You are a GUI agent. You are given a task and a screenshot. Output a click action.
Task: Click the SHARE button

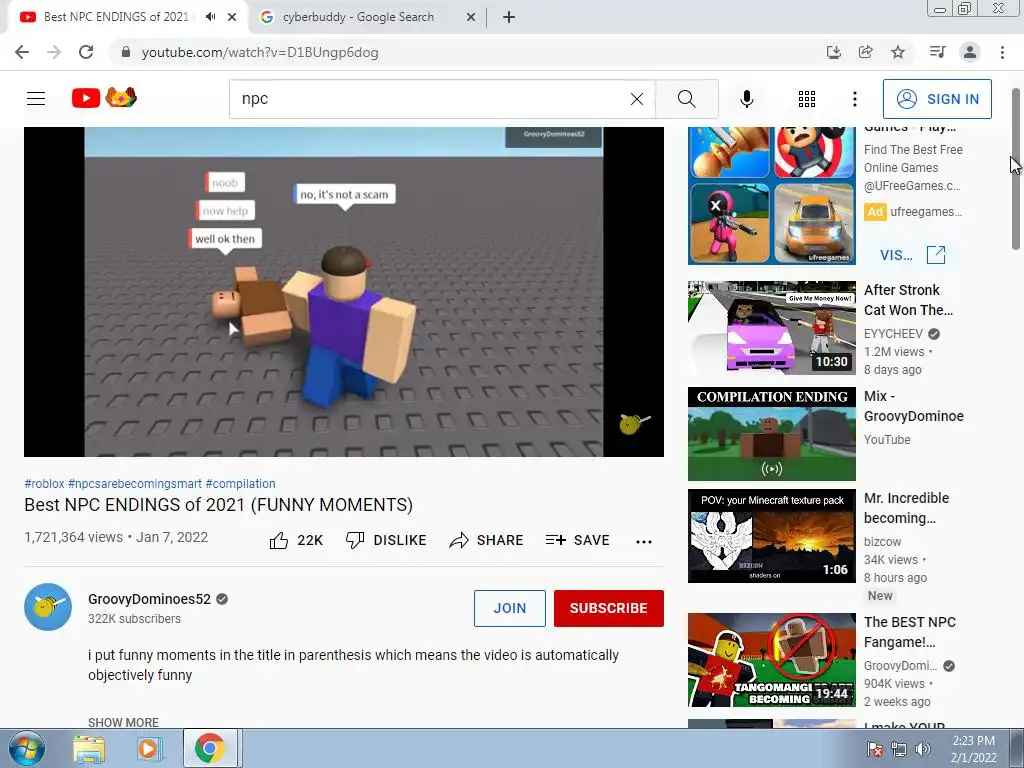[x=487, y=540]
